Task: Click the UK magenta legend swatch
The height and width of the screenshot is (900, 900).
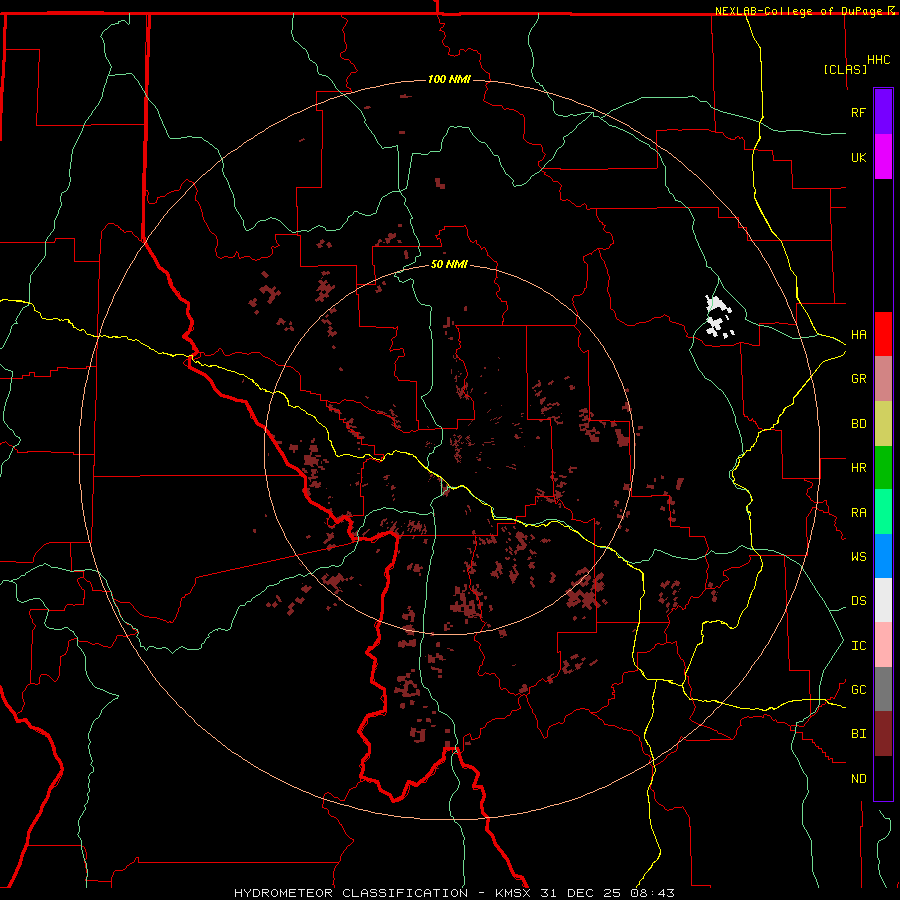Action: pyautogui.click(x=883, y=157)
